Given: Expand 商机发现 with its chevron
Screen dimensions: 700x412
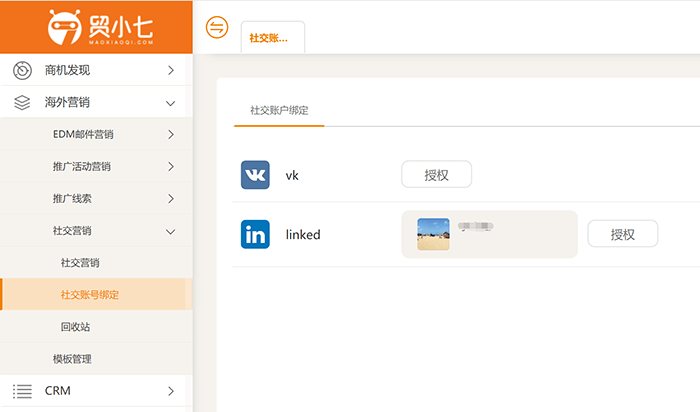Looking at the screenshot, I should [x=171, y=71].
